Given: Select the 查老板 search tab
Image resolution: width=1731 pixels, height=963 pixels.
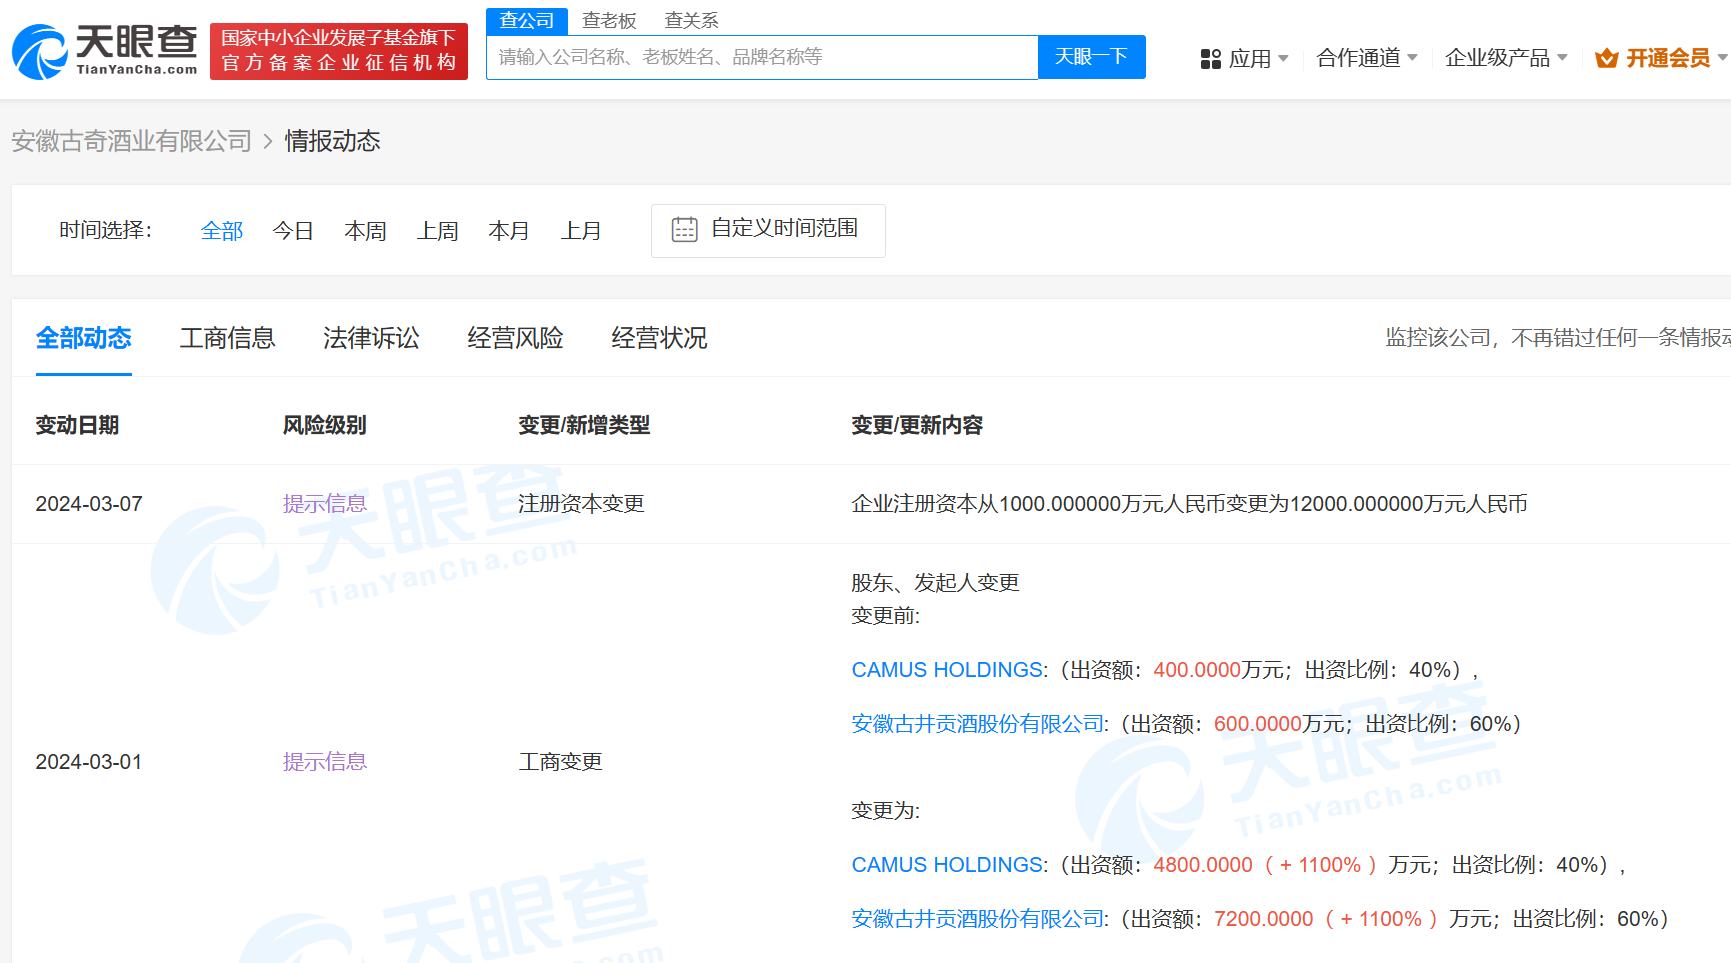Looking at the screenshot, I should coord(609,20).
